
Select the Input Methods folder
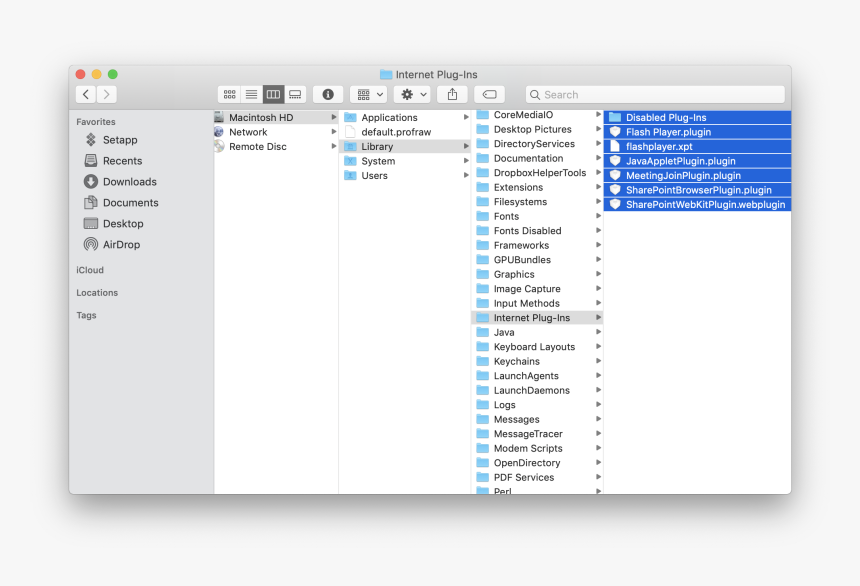tap(538, 303)
